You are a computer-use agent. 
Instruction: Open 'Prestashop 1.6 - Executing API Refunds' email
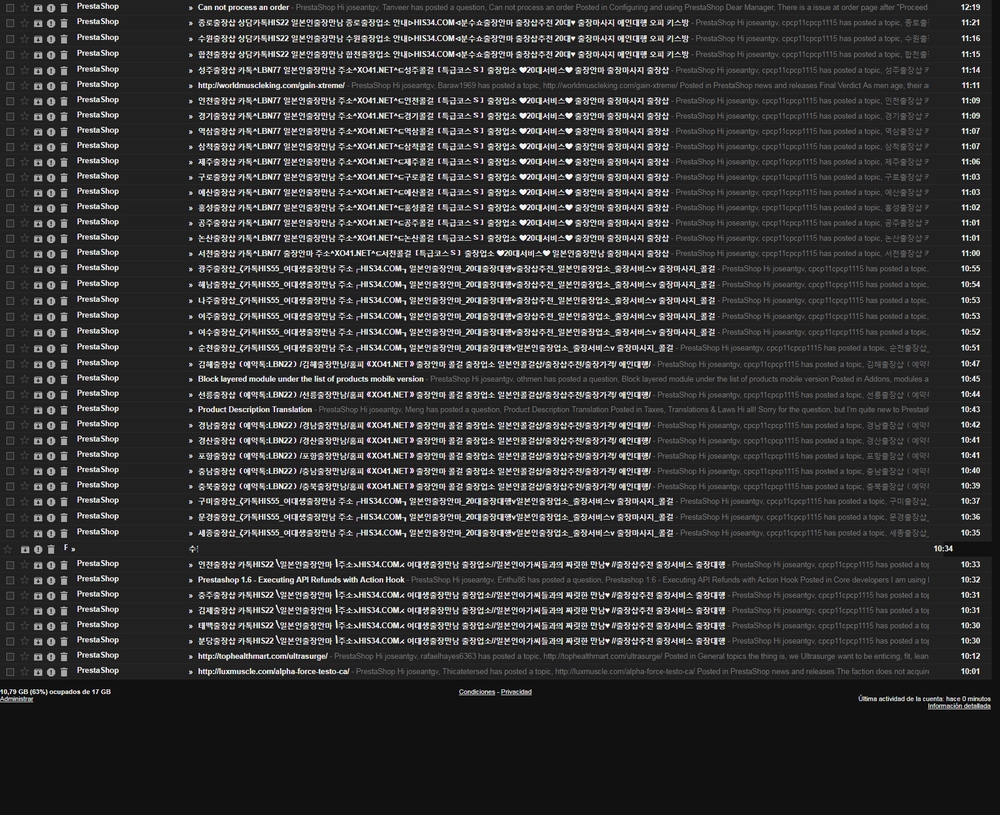point(301,580)
